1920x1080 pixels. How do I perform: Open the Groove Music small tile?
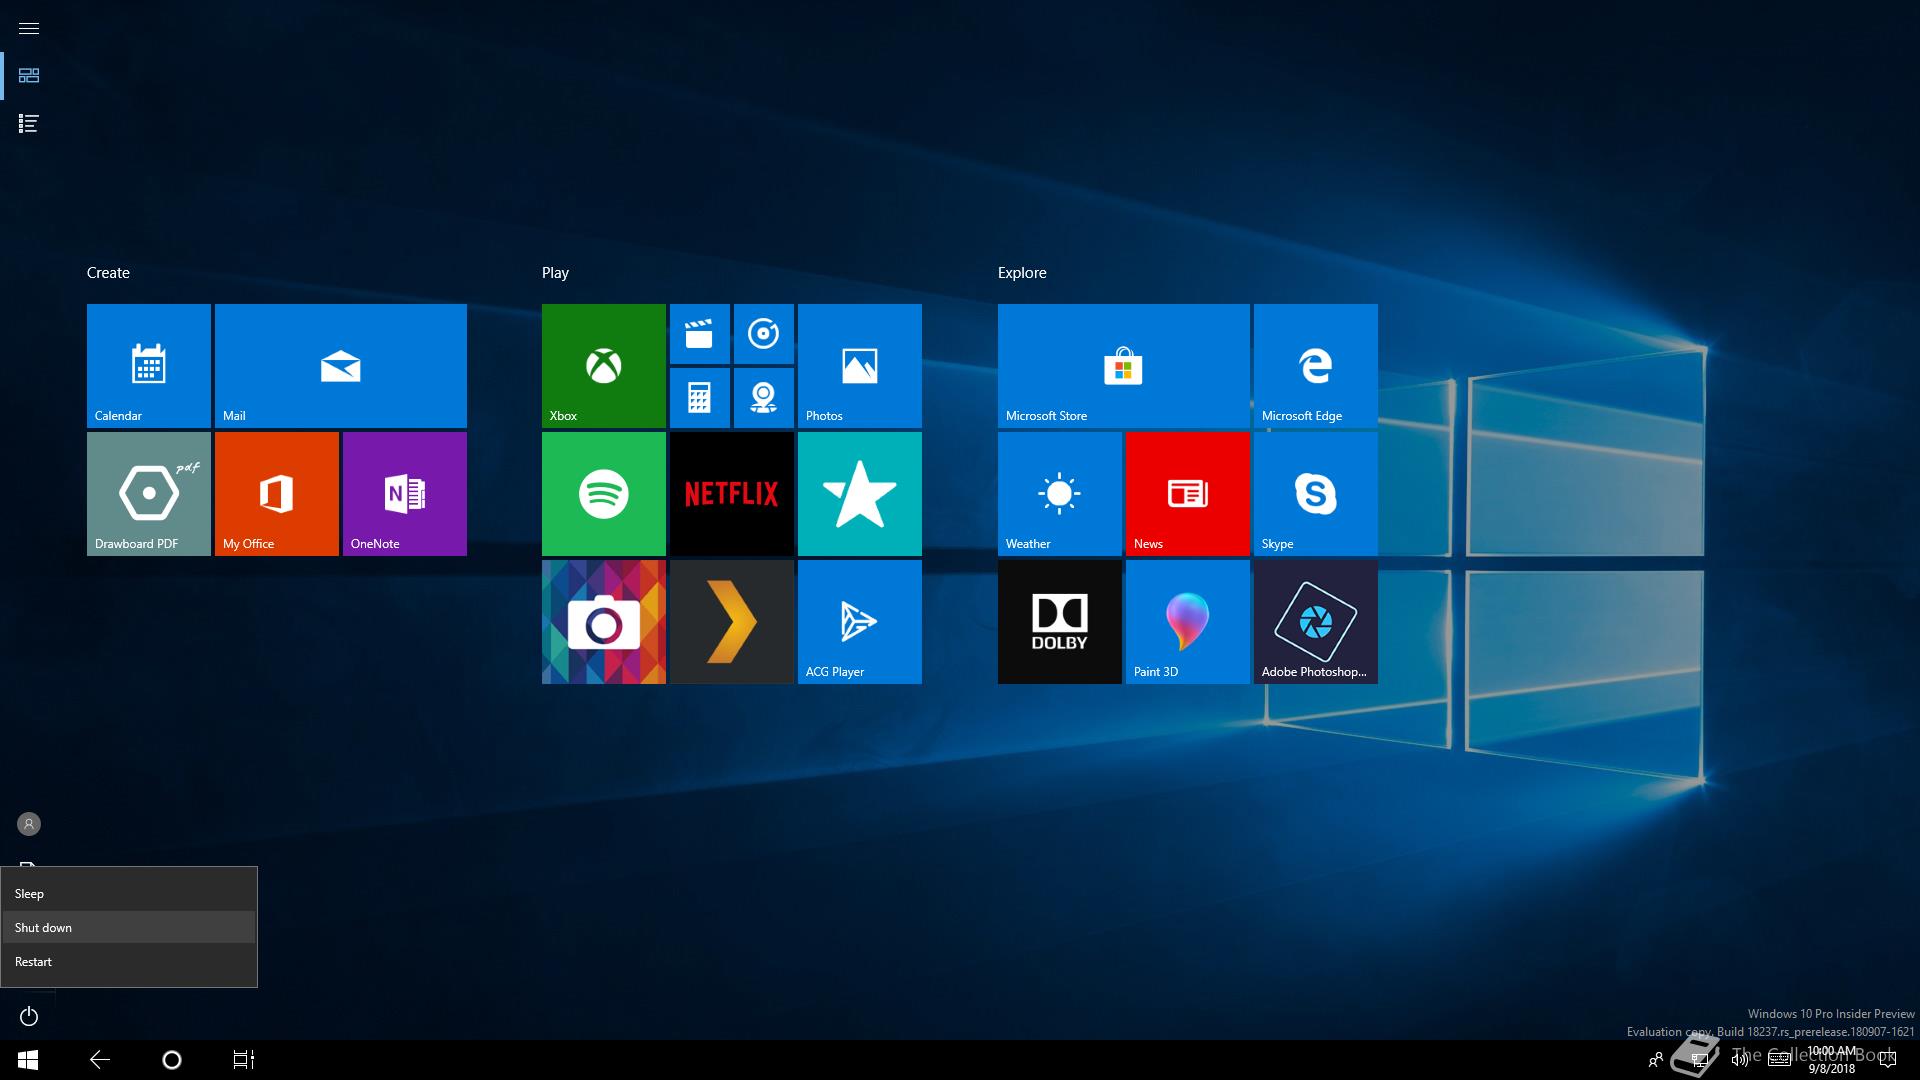(764, 334)
